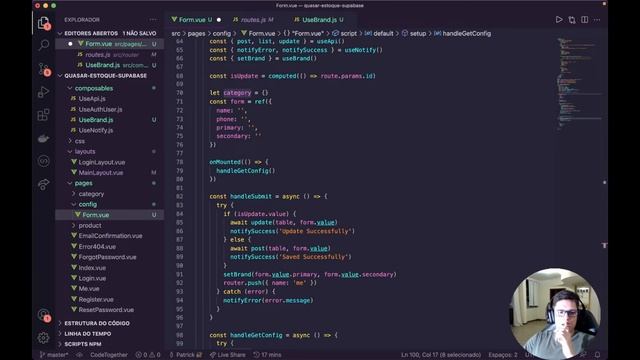Click the handleGetConfig breadcrumb segment
Viewport: 640px width, 360px height.
(462, 33)
